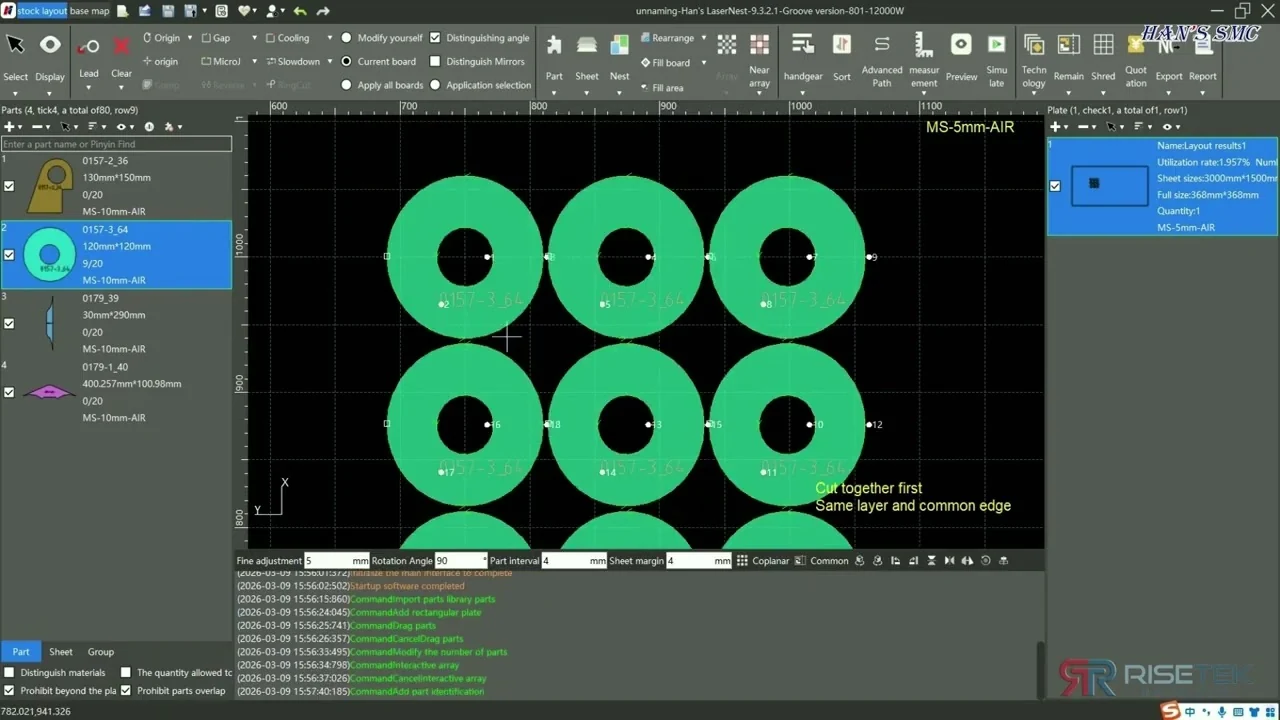Click the Shred grid icon

pos(1103,45)
